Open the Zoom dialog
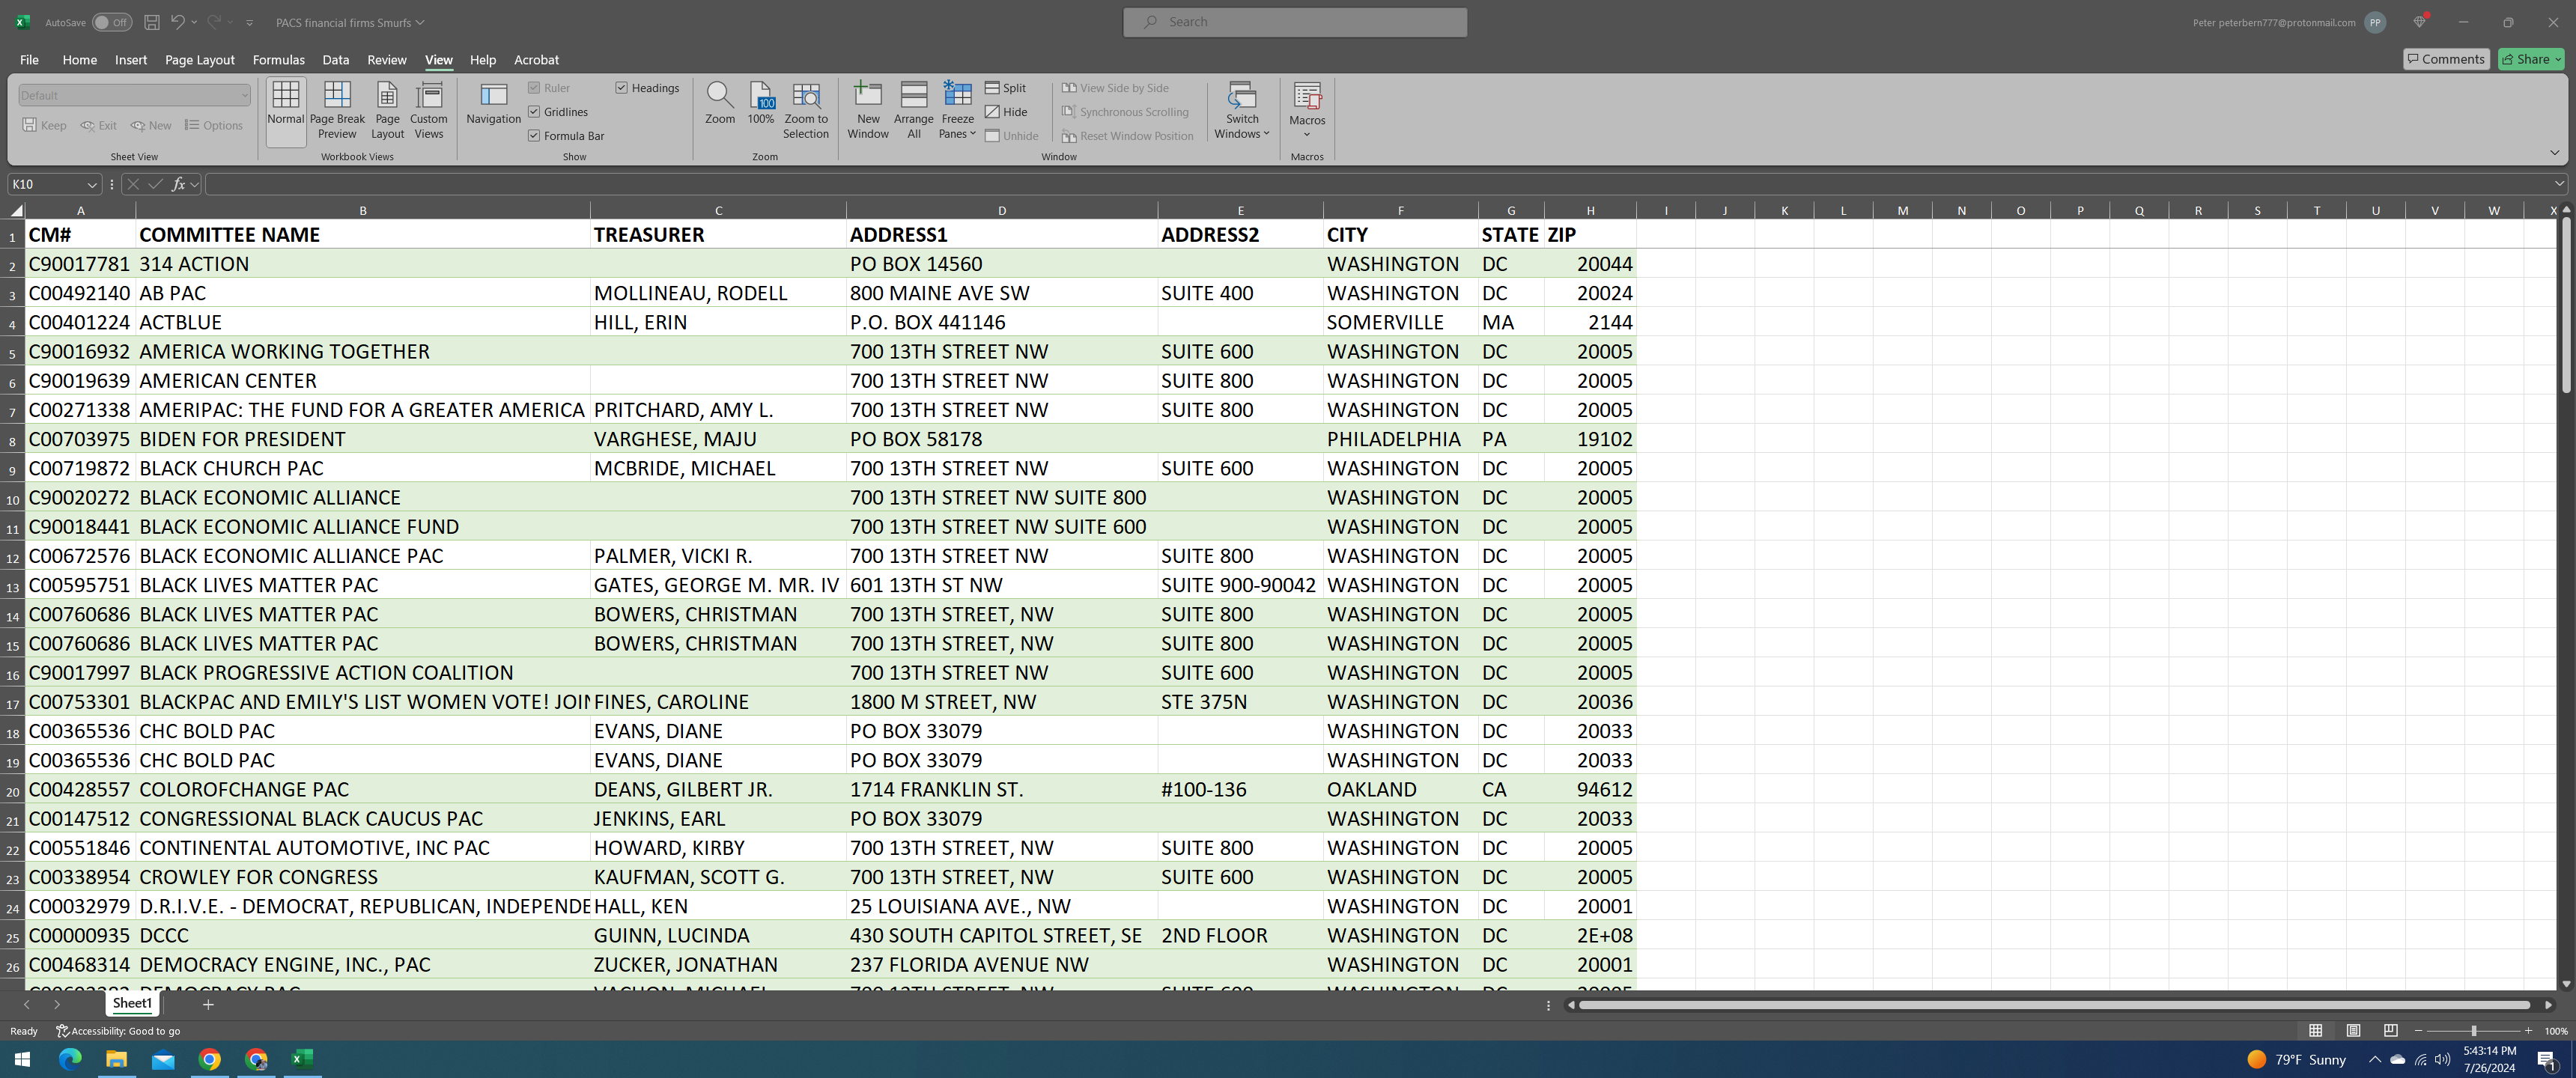The width and height of the screenshot is (2576, 1078). click(719, 105)
